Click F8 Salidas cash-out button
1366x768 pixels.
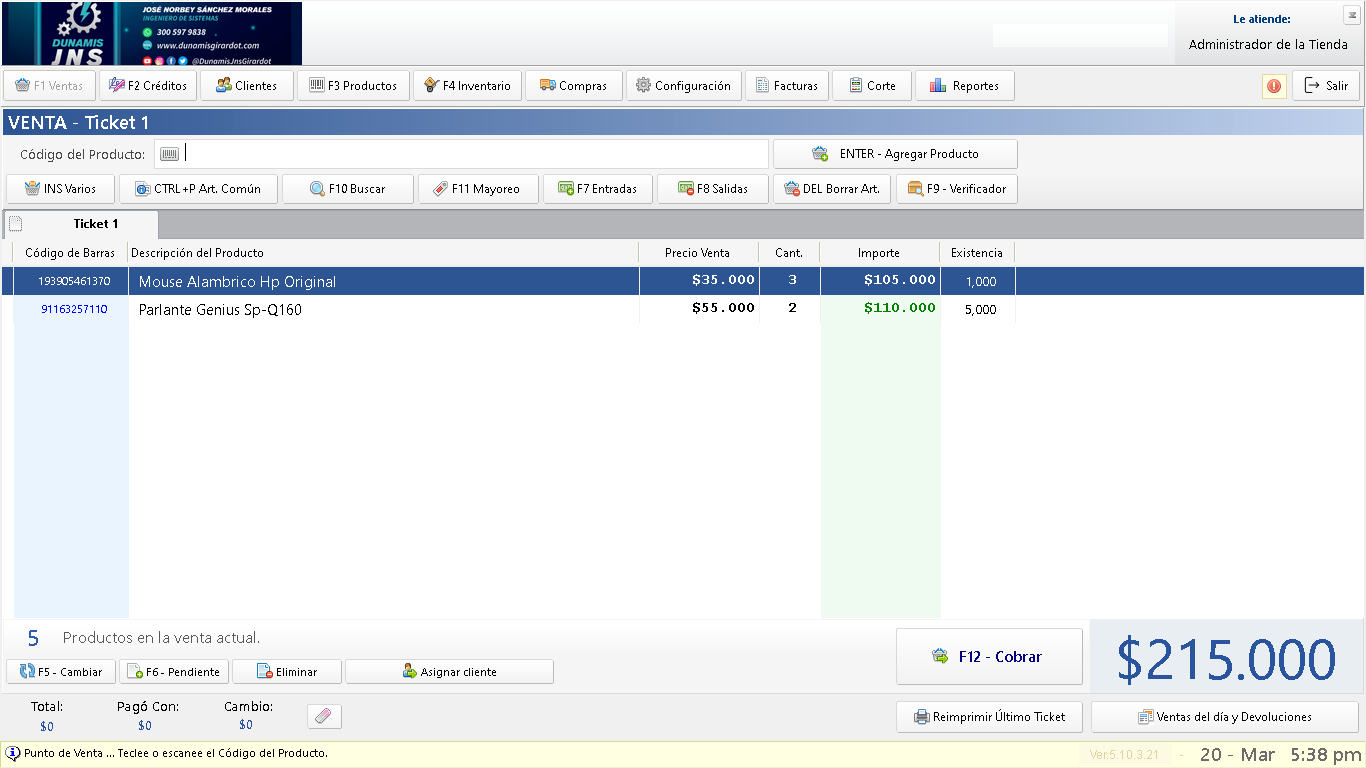click(713, 189)
